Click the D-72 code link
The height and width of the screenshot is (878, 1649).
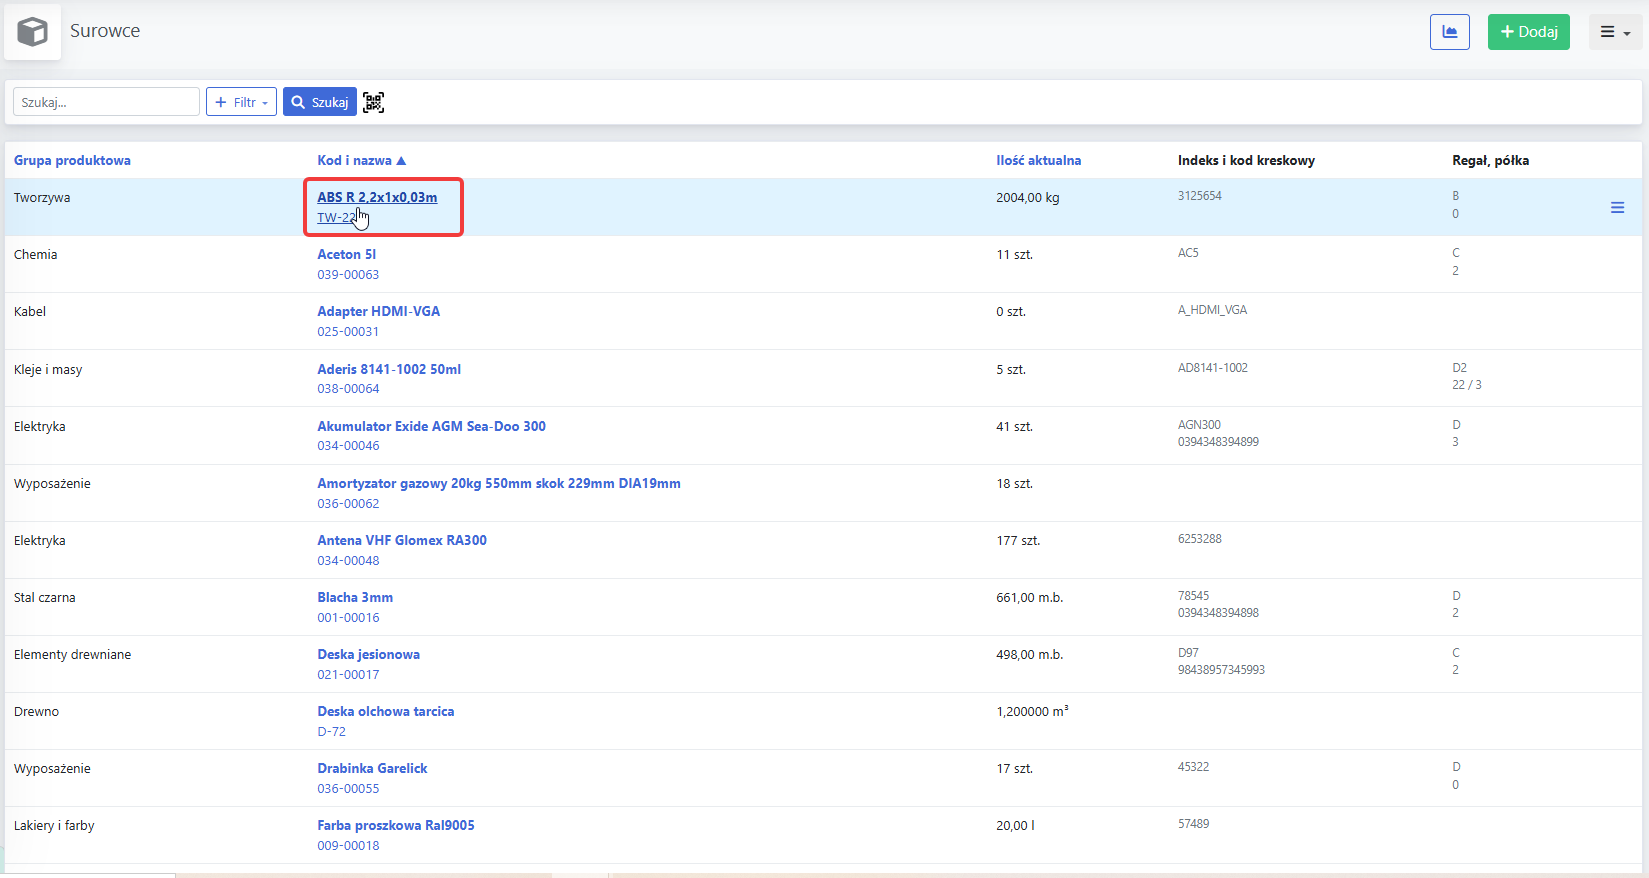point(331,731)
